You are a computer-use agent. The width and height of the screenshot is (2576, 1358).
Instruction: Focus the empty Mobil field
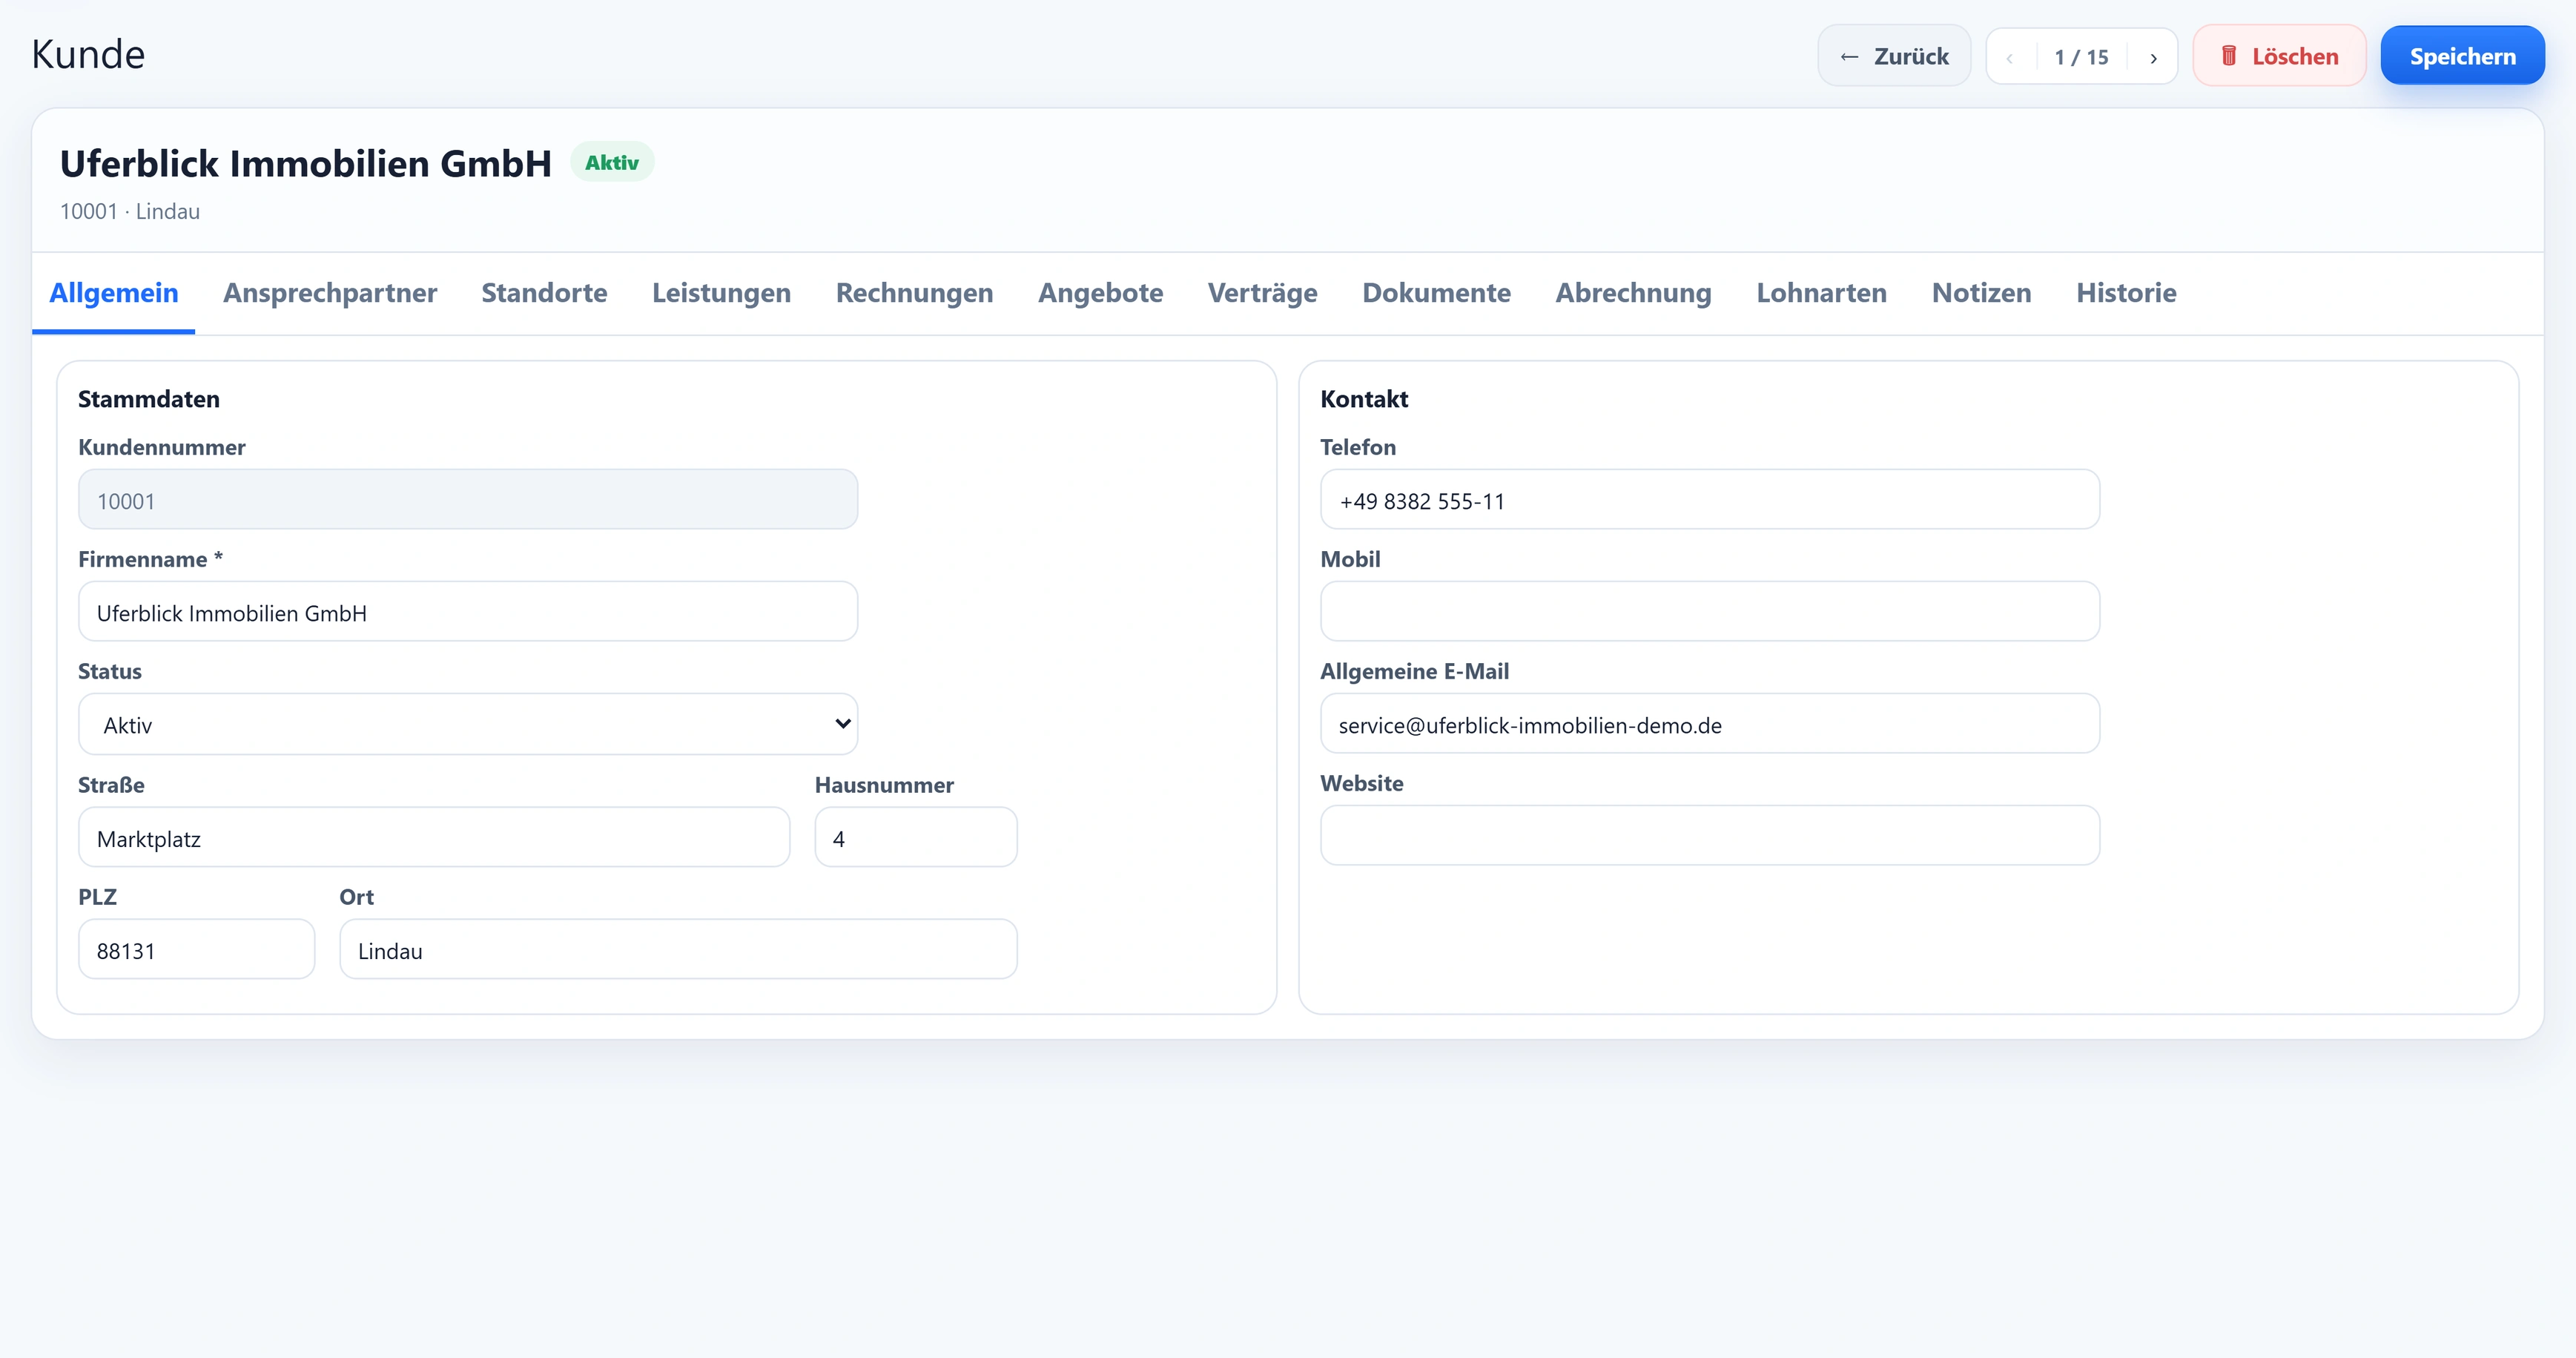[1710, 612]
